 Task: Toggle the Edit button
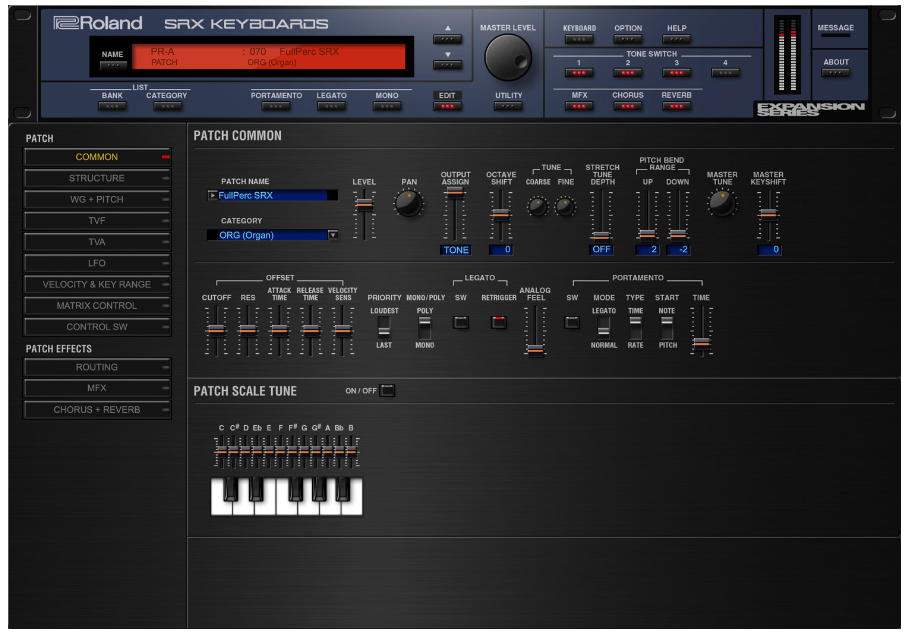tap(447, 107)
